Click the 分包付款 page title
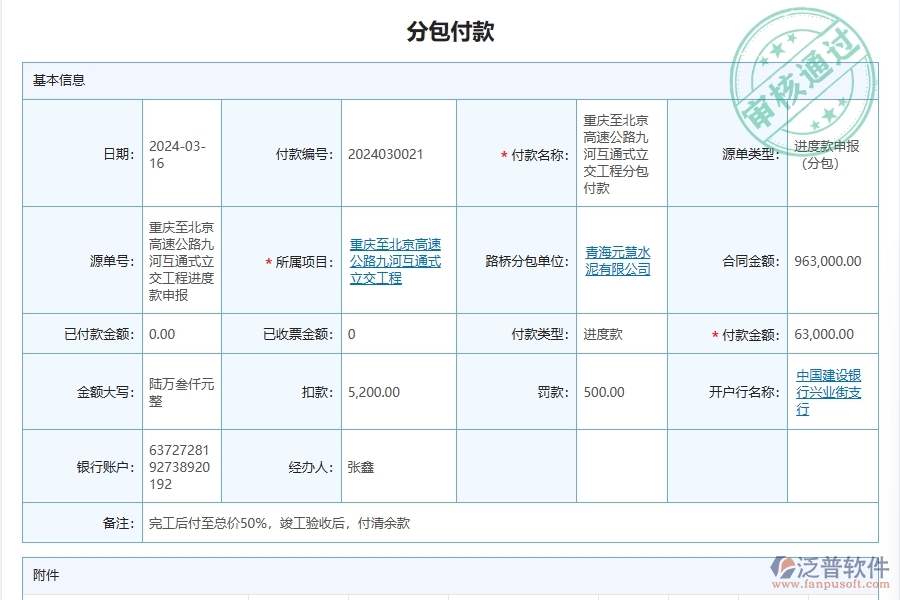 [450, 32]
